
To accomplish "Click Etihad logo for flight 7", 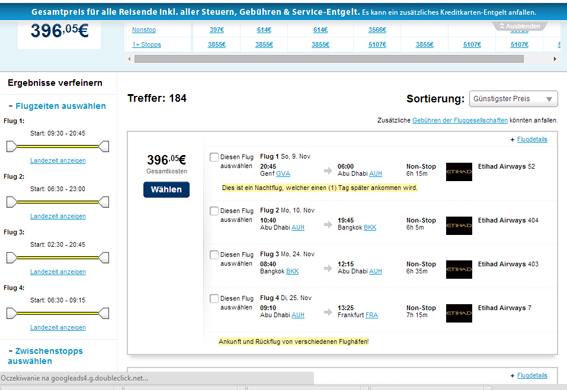I will [x=459, y=313].
